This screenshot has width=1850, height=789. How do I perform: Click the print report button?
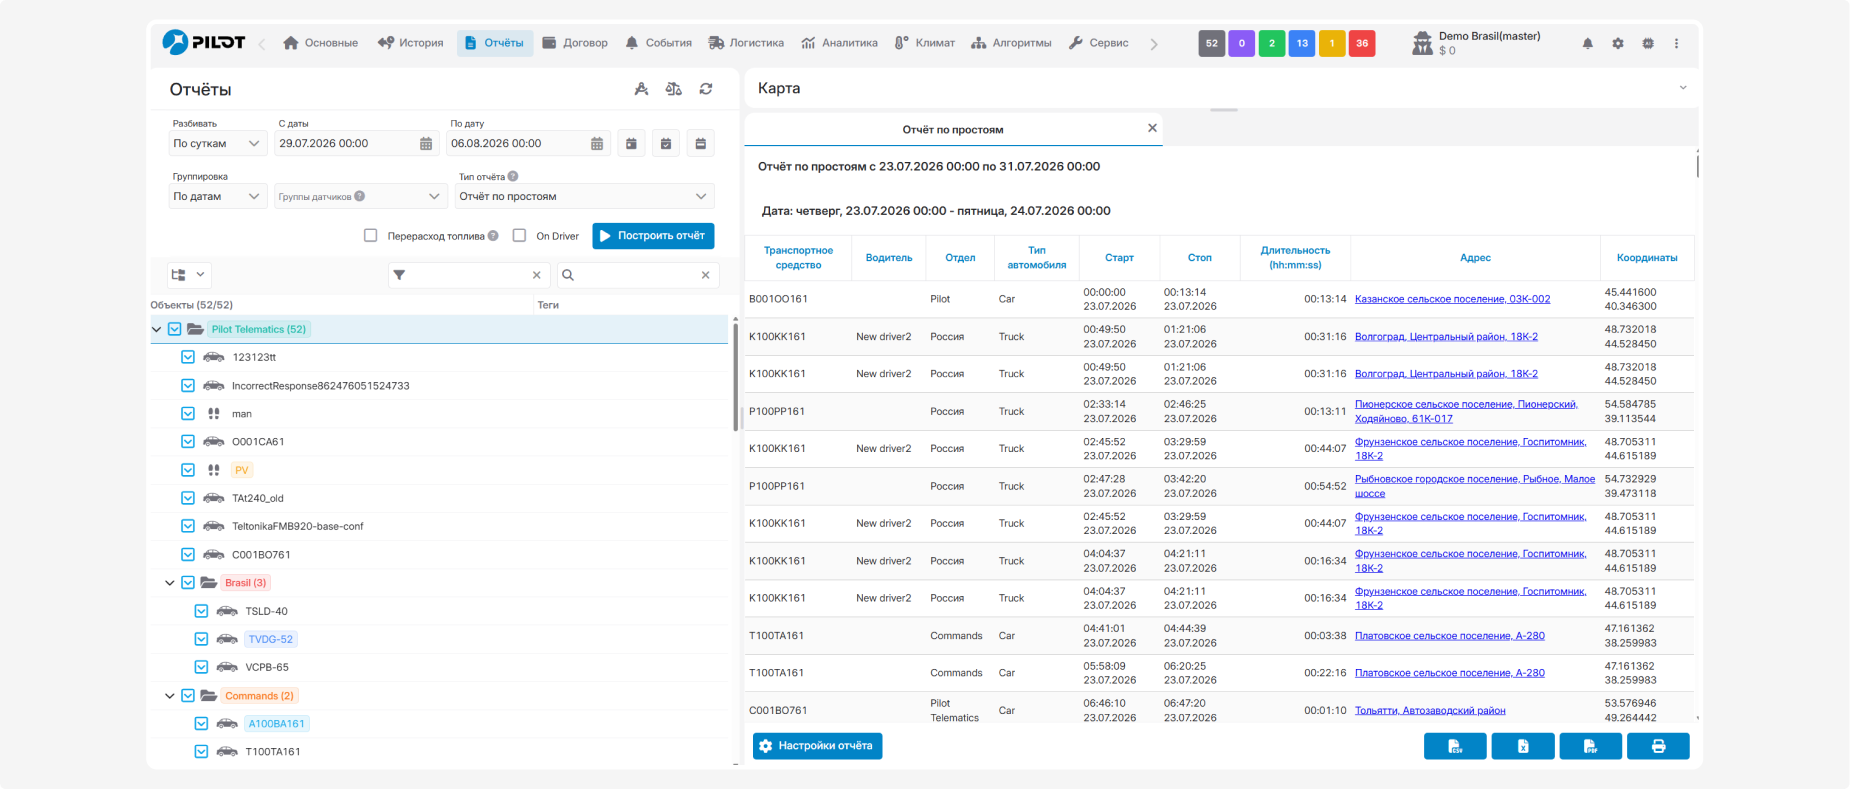pyautogui.click(x=1658, y=746)
